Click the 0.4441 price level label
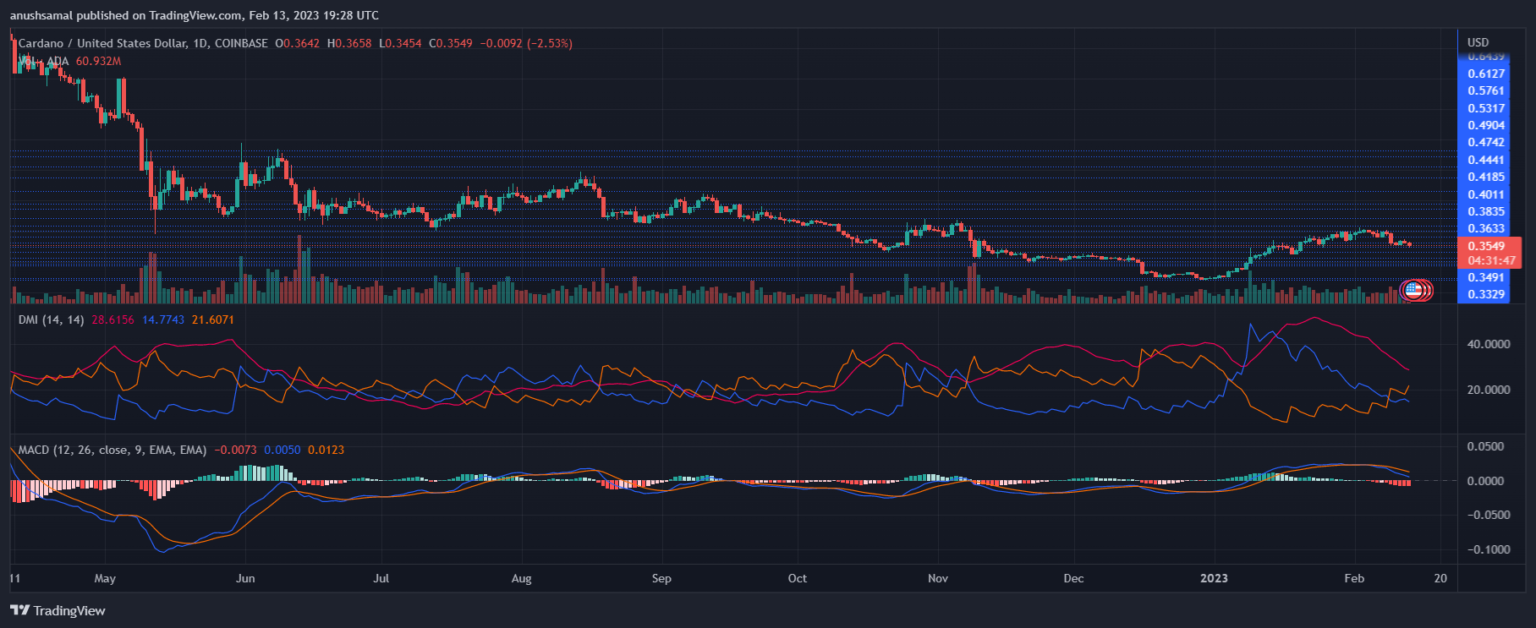The width and height of the screenshot is (1536, 628). pyautogui.click(x=1486, y=160)
